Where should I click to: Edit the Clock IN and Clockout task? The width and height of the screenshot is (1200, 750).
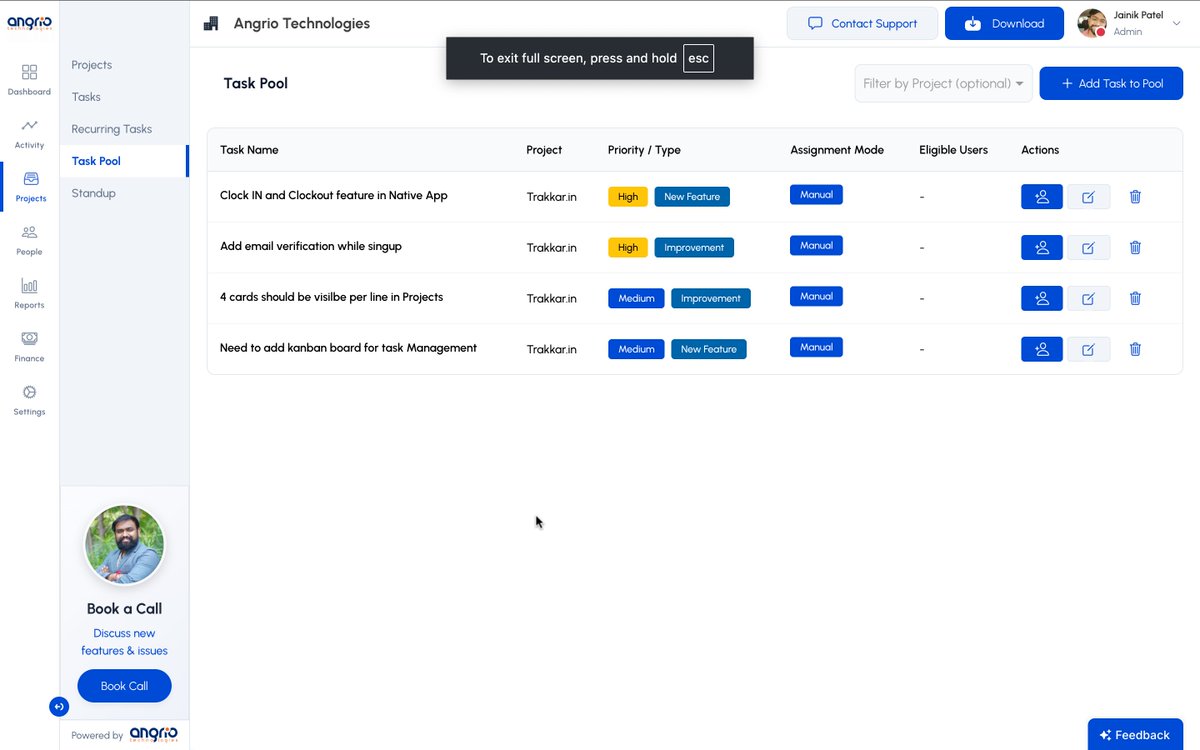pos(1088,197)
